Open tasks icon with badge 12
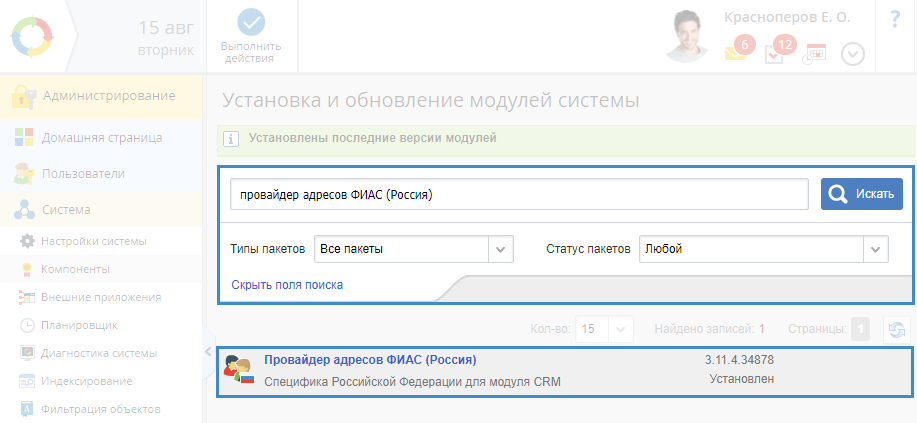 pyautogui.click(x=775, y=54)
